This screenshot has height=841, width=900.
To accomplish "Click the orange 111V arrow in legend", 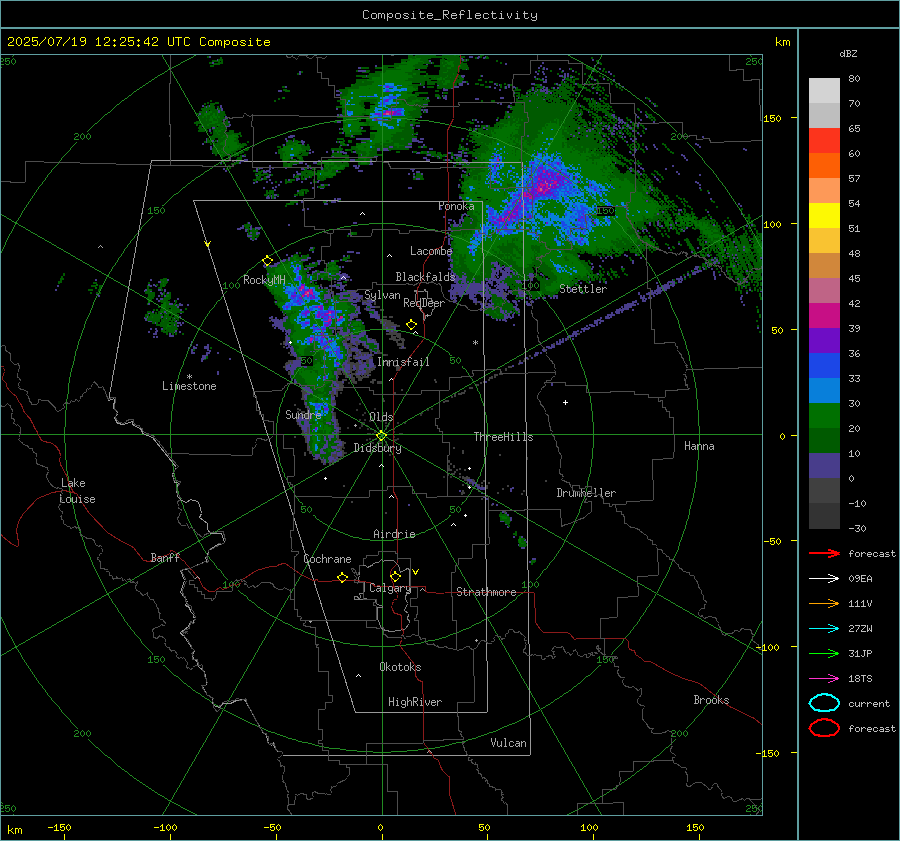I will (x=824, y=603).
